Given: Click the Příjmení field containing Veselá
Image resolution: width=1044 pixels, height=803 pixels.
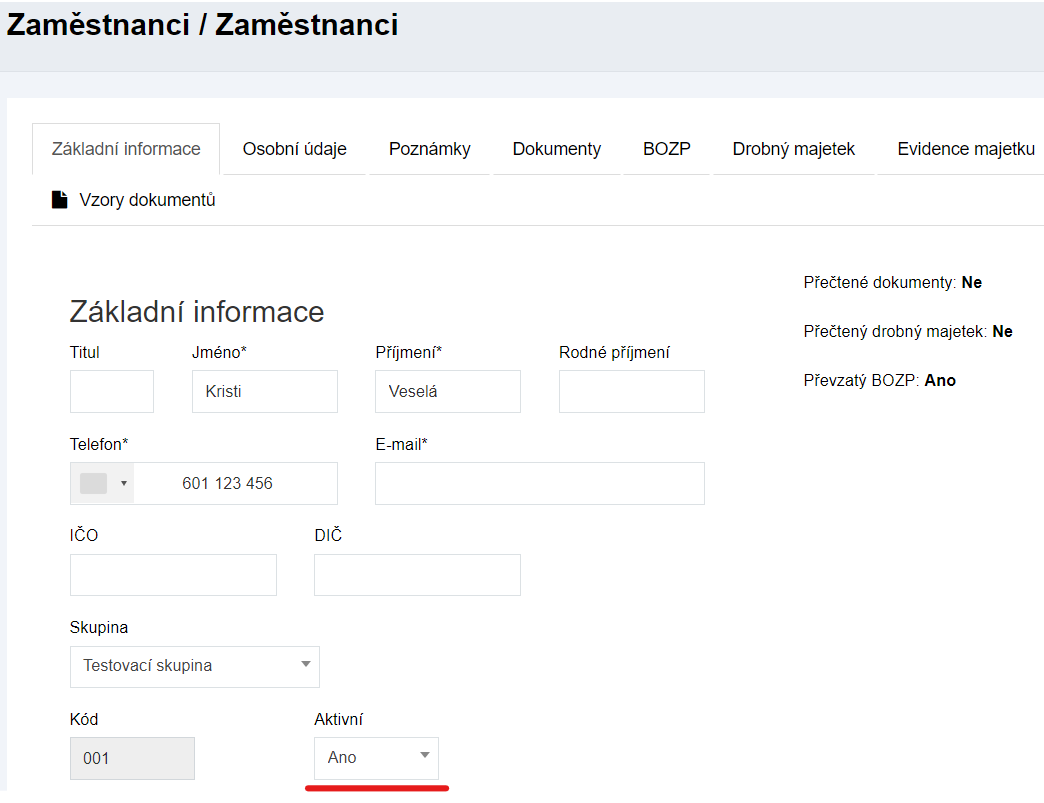Looking at the screenshot, I should point(448,391).
